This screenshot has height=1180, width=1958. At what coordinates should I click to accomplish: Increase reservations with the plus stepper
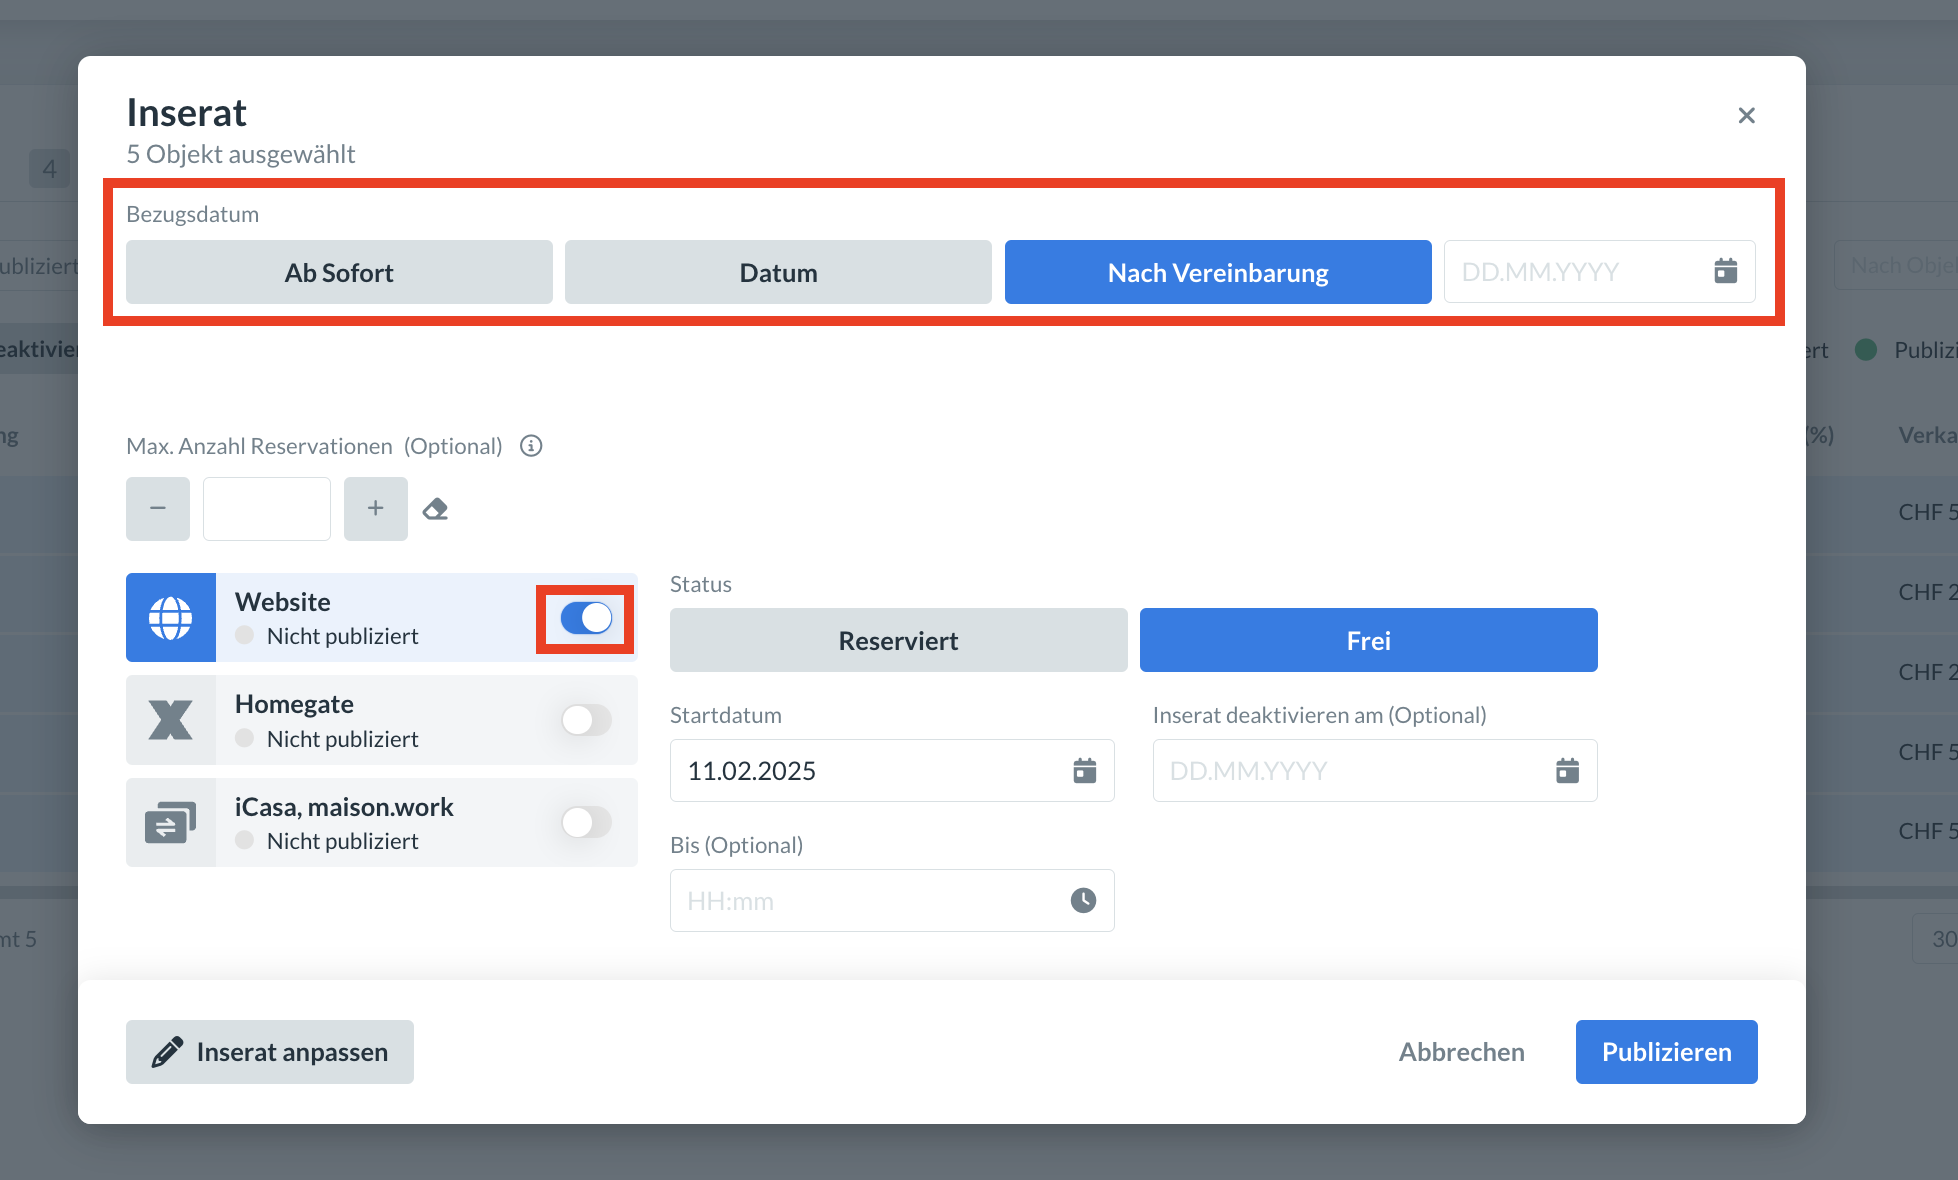pyautogui.click(x=375, y=509)
